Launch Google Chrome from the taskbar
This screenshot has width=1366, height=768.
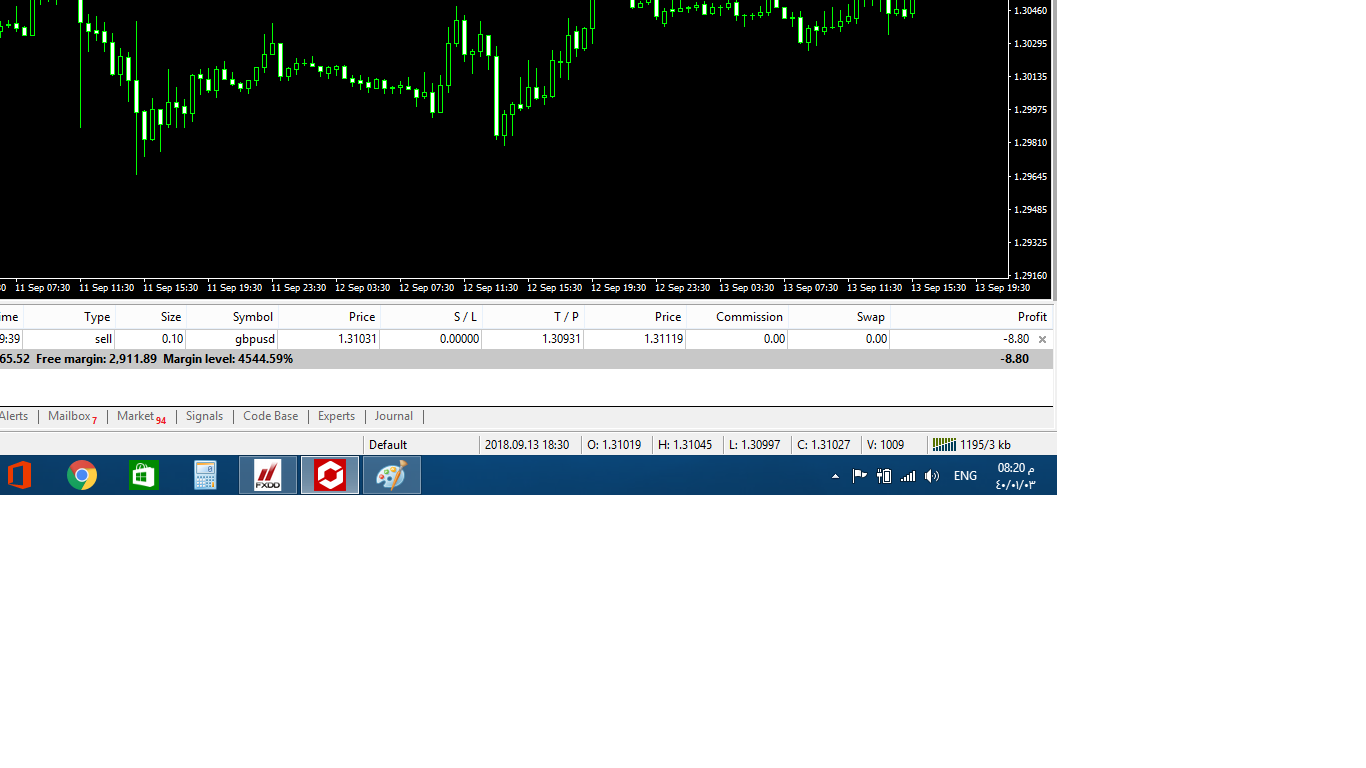[x=82, y=475]
